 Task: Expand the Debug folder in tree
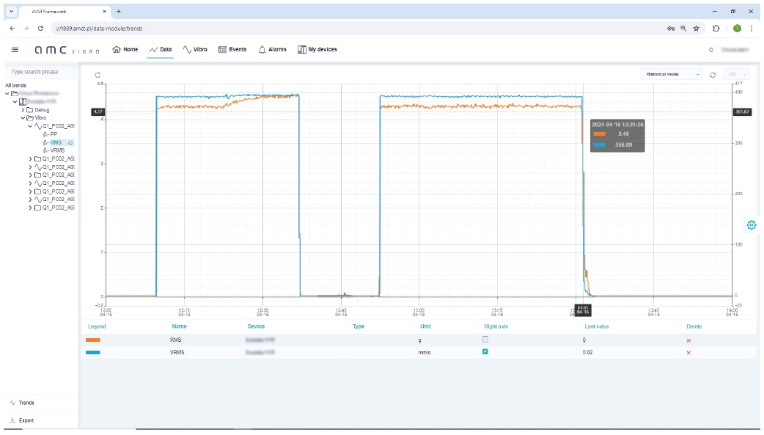(23, 109)
